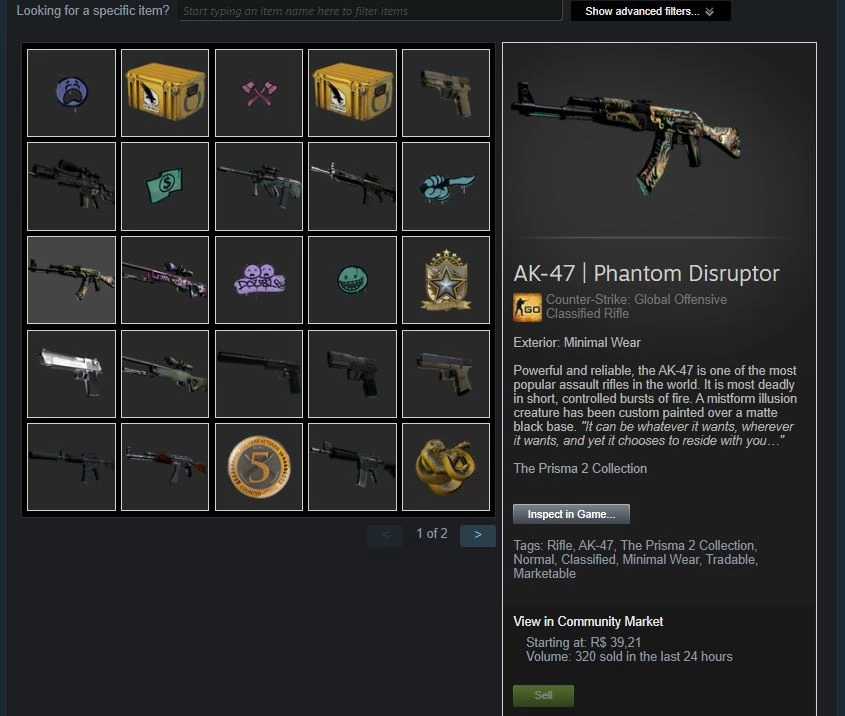Screen dimensions: 845x716
Task: Select the pink sniper rifle item
Action: (x=165, y=280)
